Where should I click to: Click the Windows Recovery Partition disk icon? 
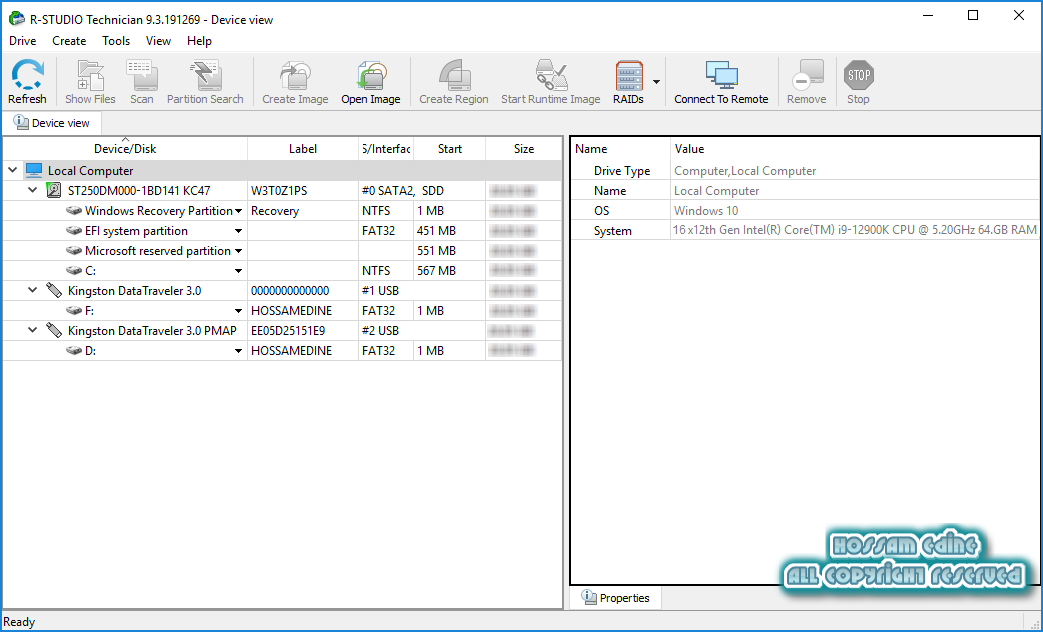click(x=74, y=211)
